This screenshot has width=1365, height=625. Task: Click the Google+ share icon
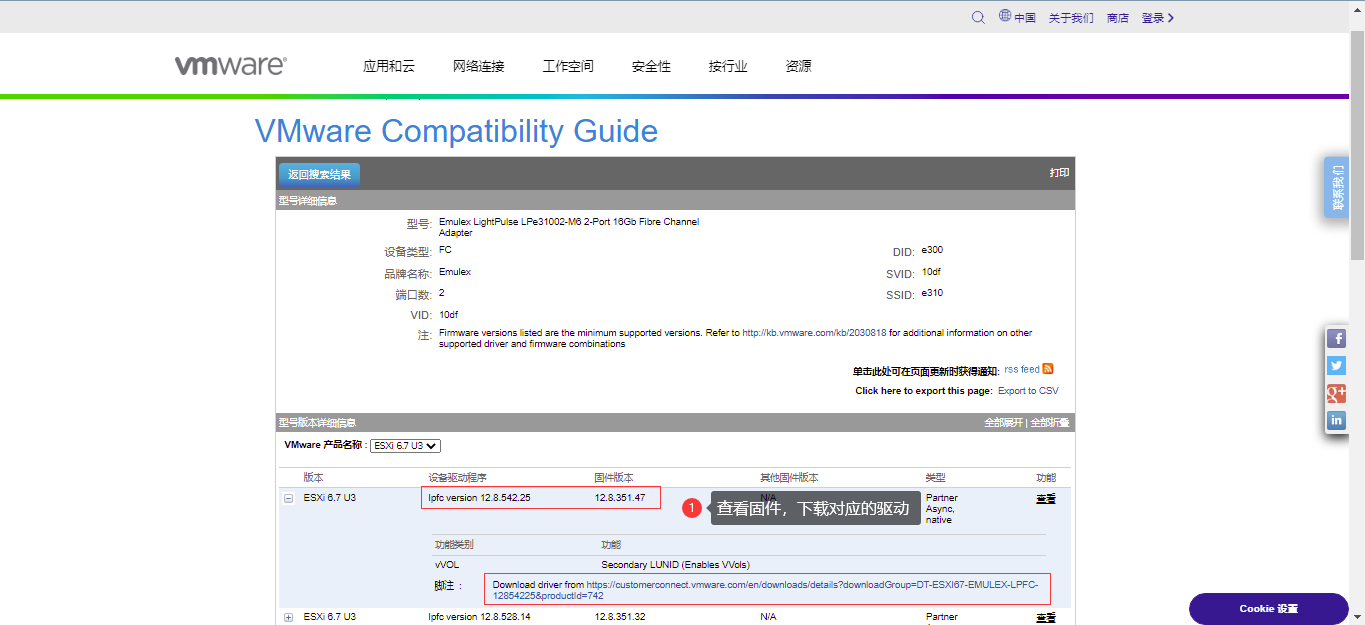coord(1336,393)
